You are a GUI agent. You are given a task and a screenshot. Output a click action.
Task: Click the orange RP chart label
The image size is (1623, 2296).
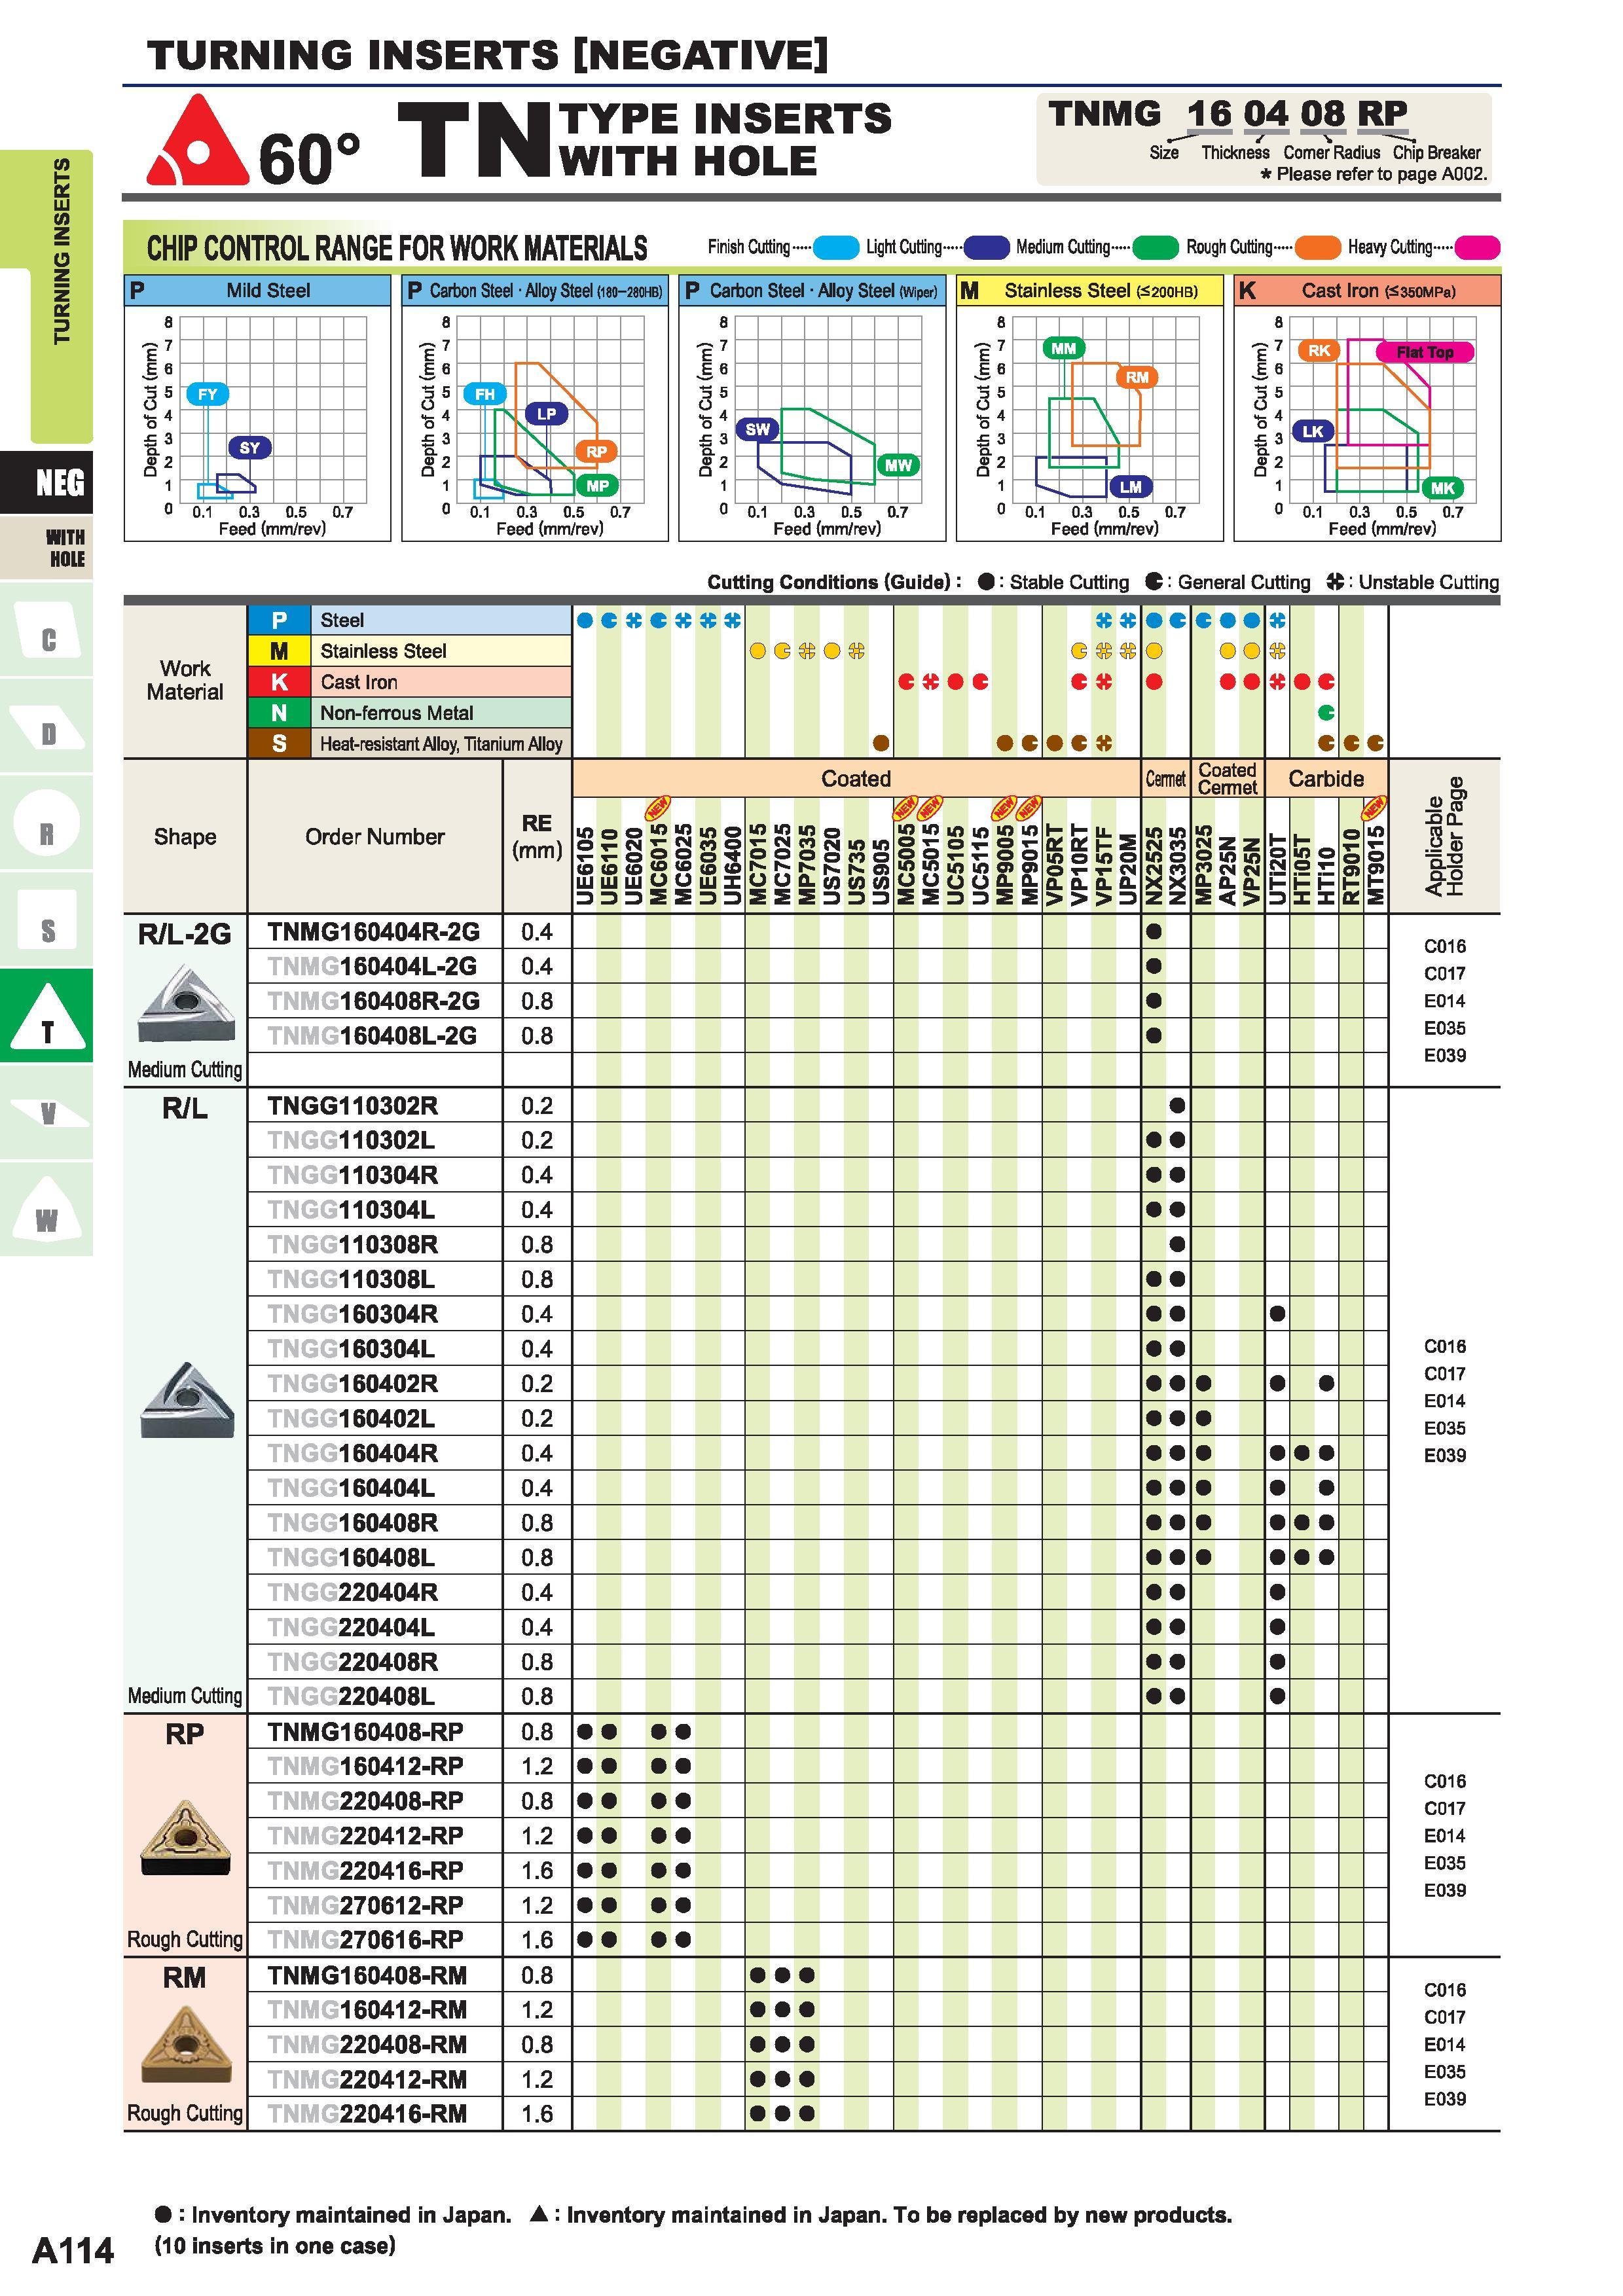coord(596,451)
